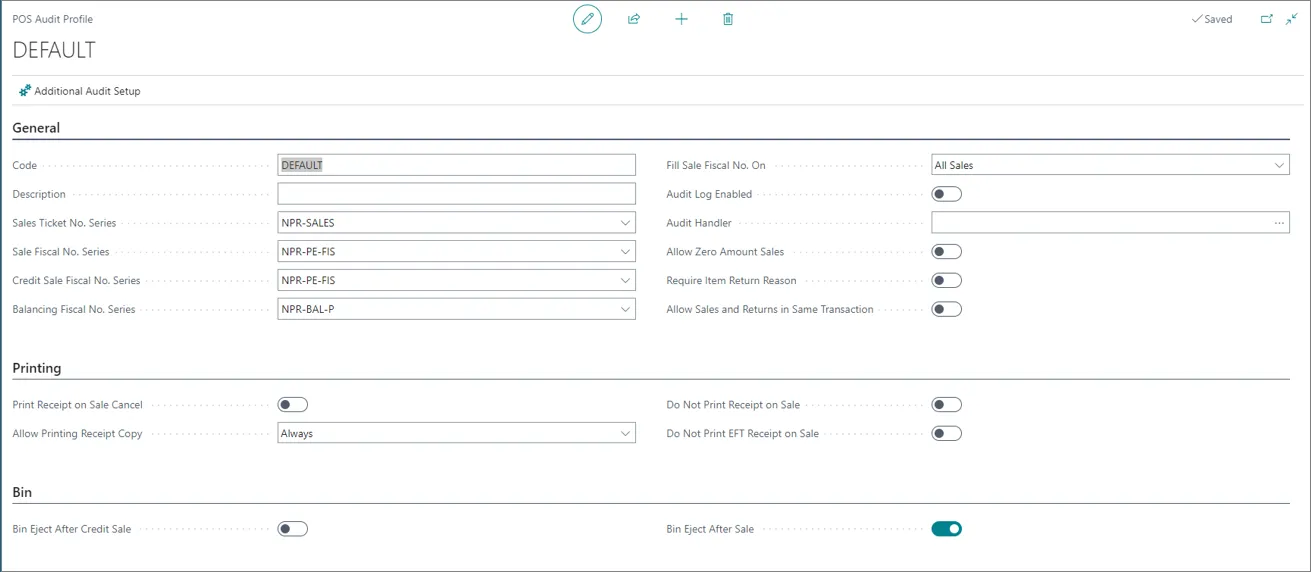The image size is (1311, 572).
Task: Click the pencil edit icon
Action: tap(587, 19)
